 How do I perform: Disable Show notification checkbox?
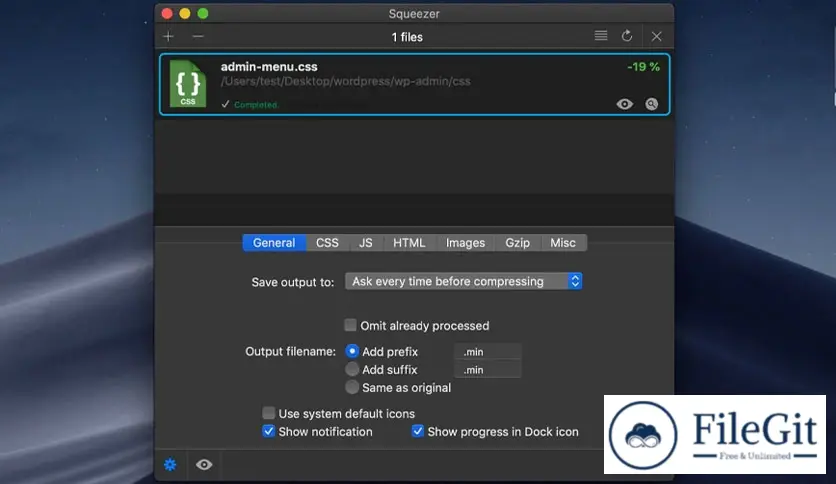tap(268, 431)
